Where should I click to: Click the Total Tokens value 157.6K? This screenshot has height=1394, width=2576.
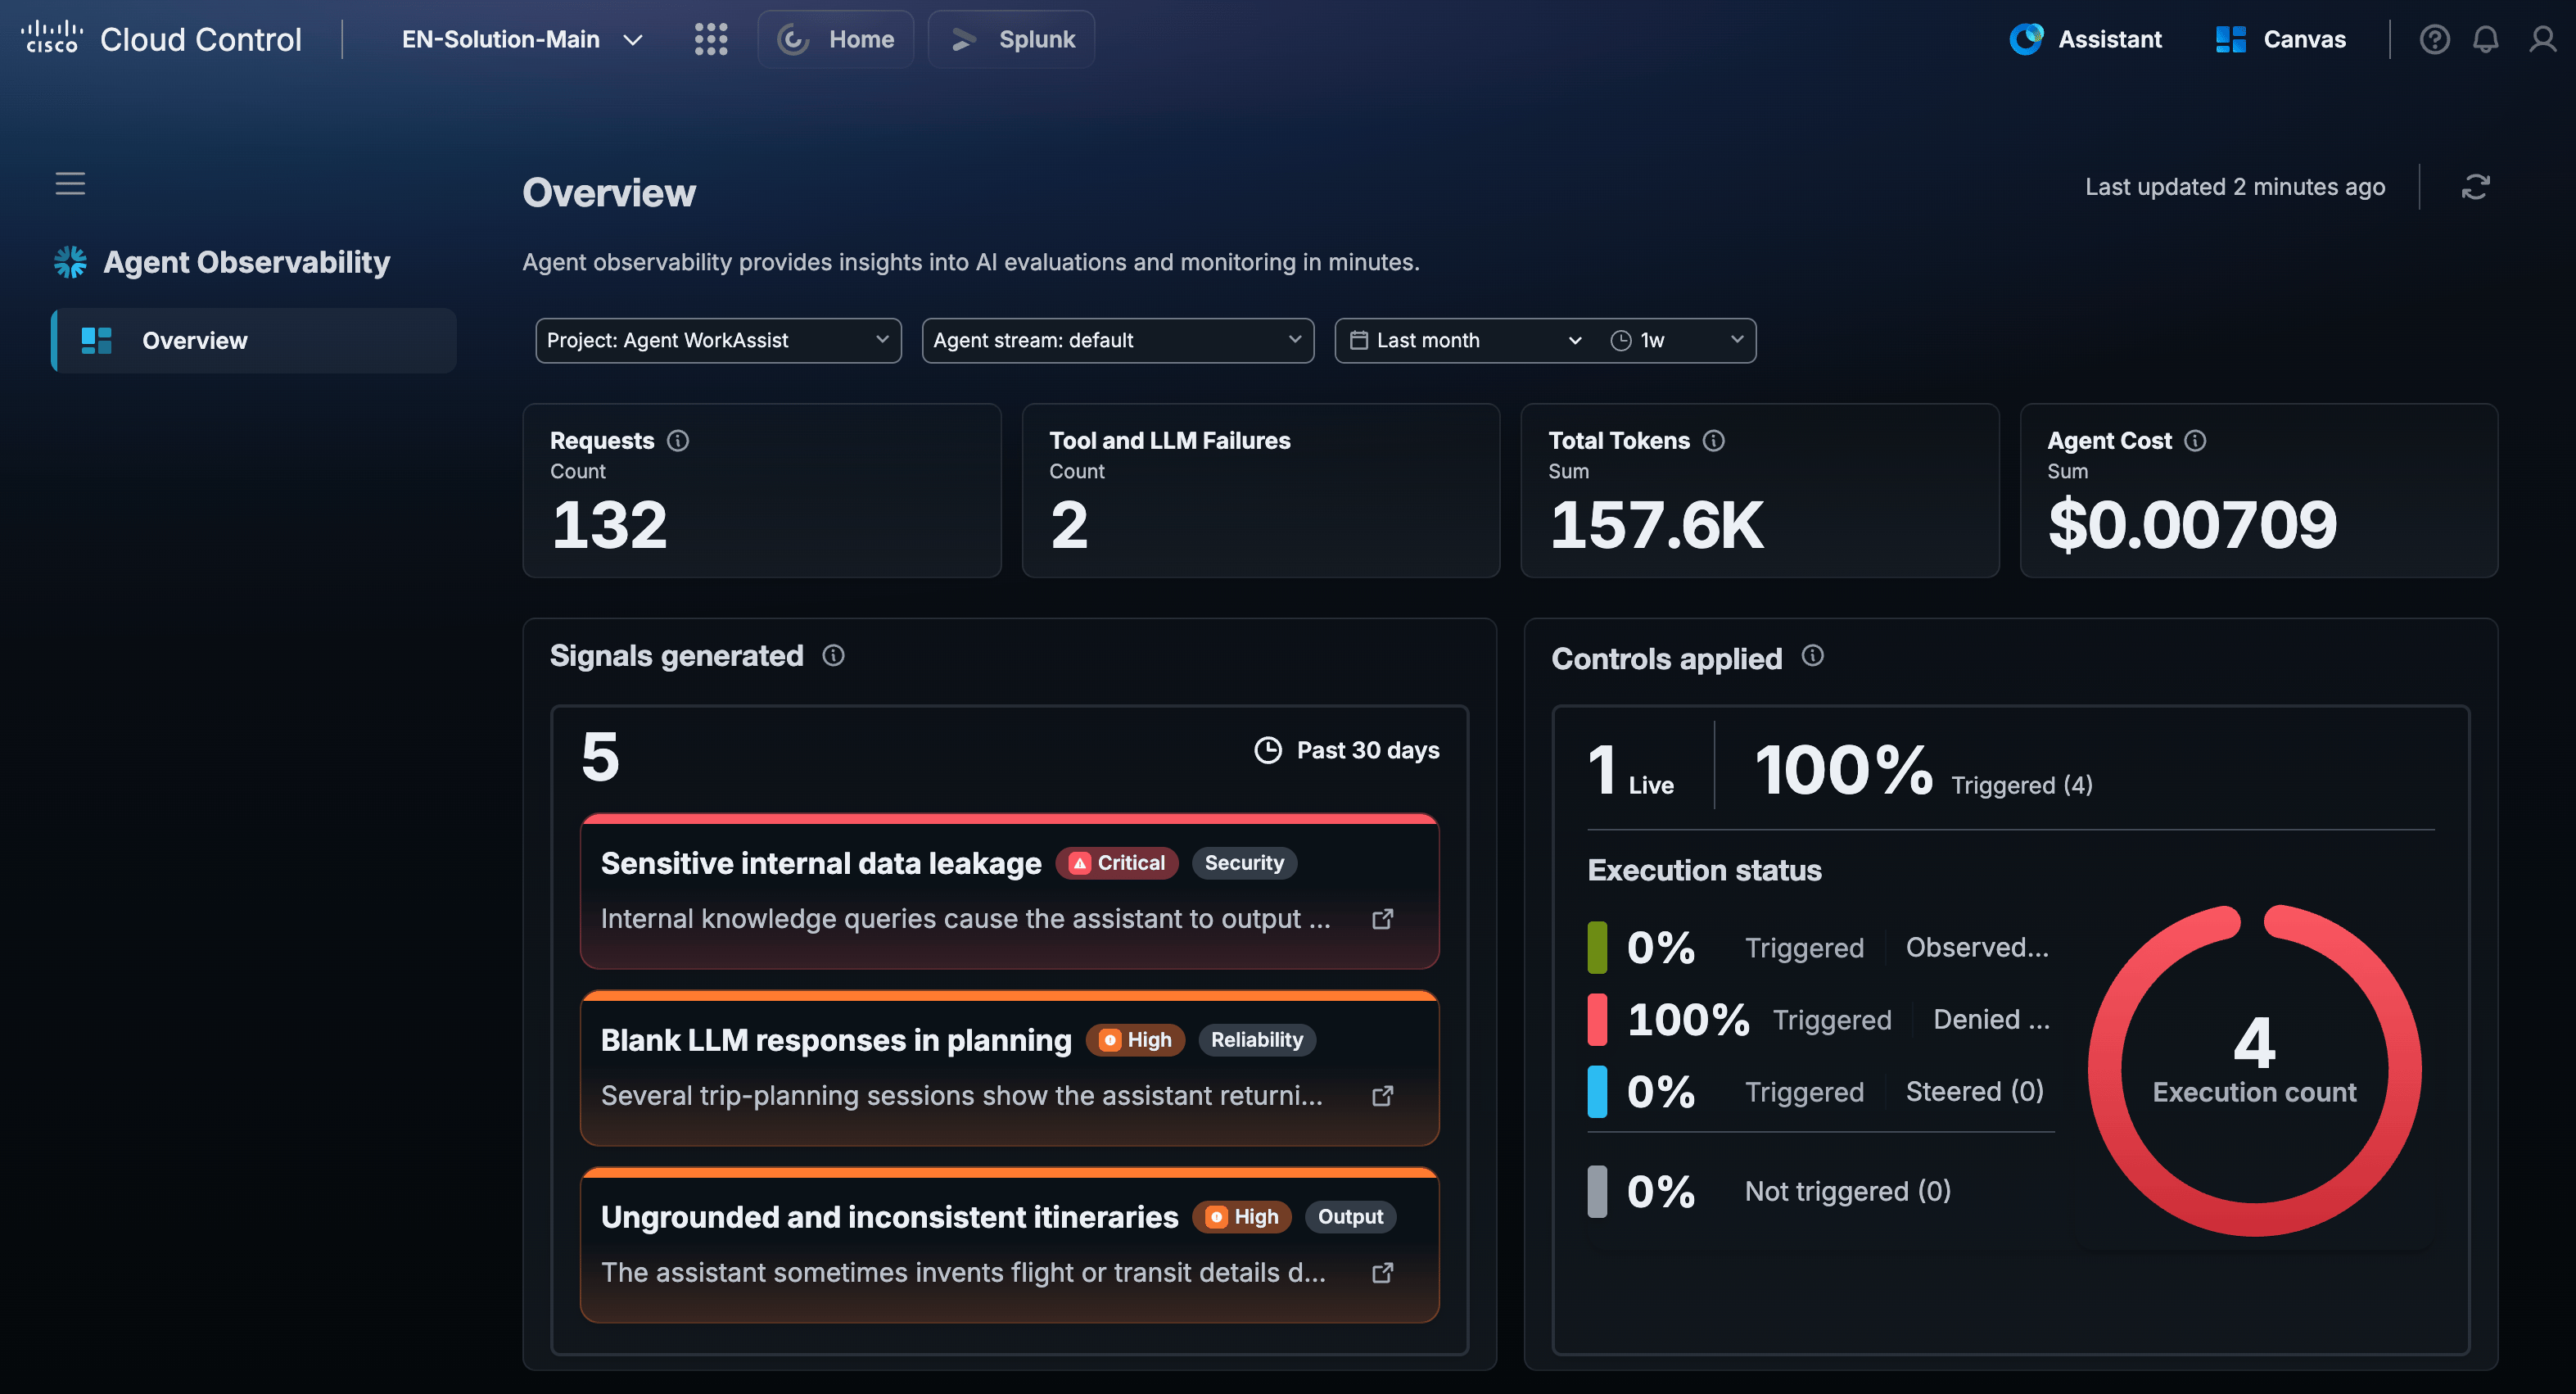[1656, 524]
